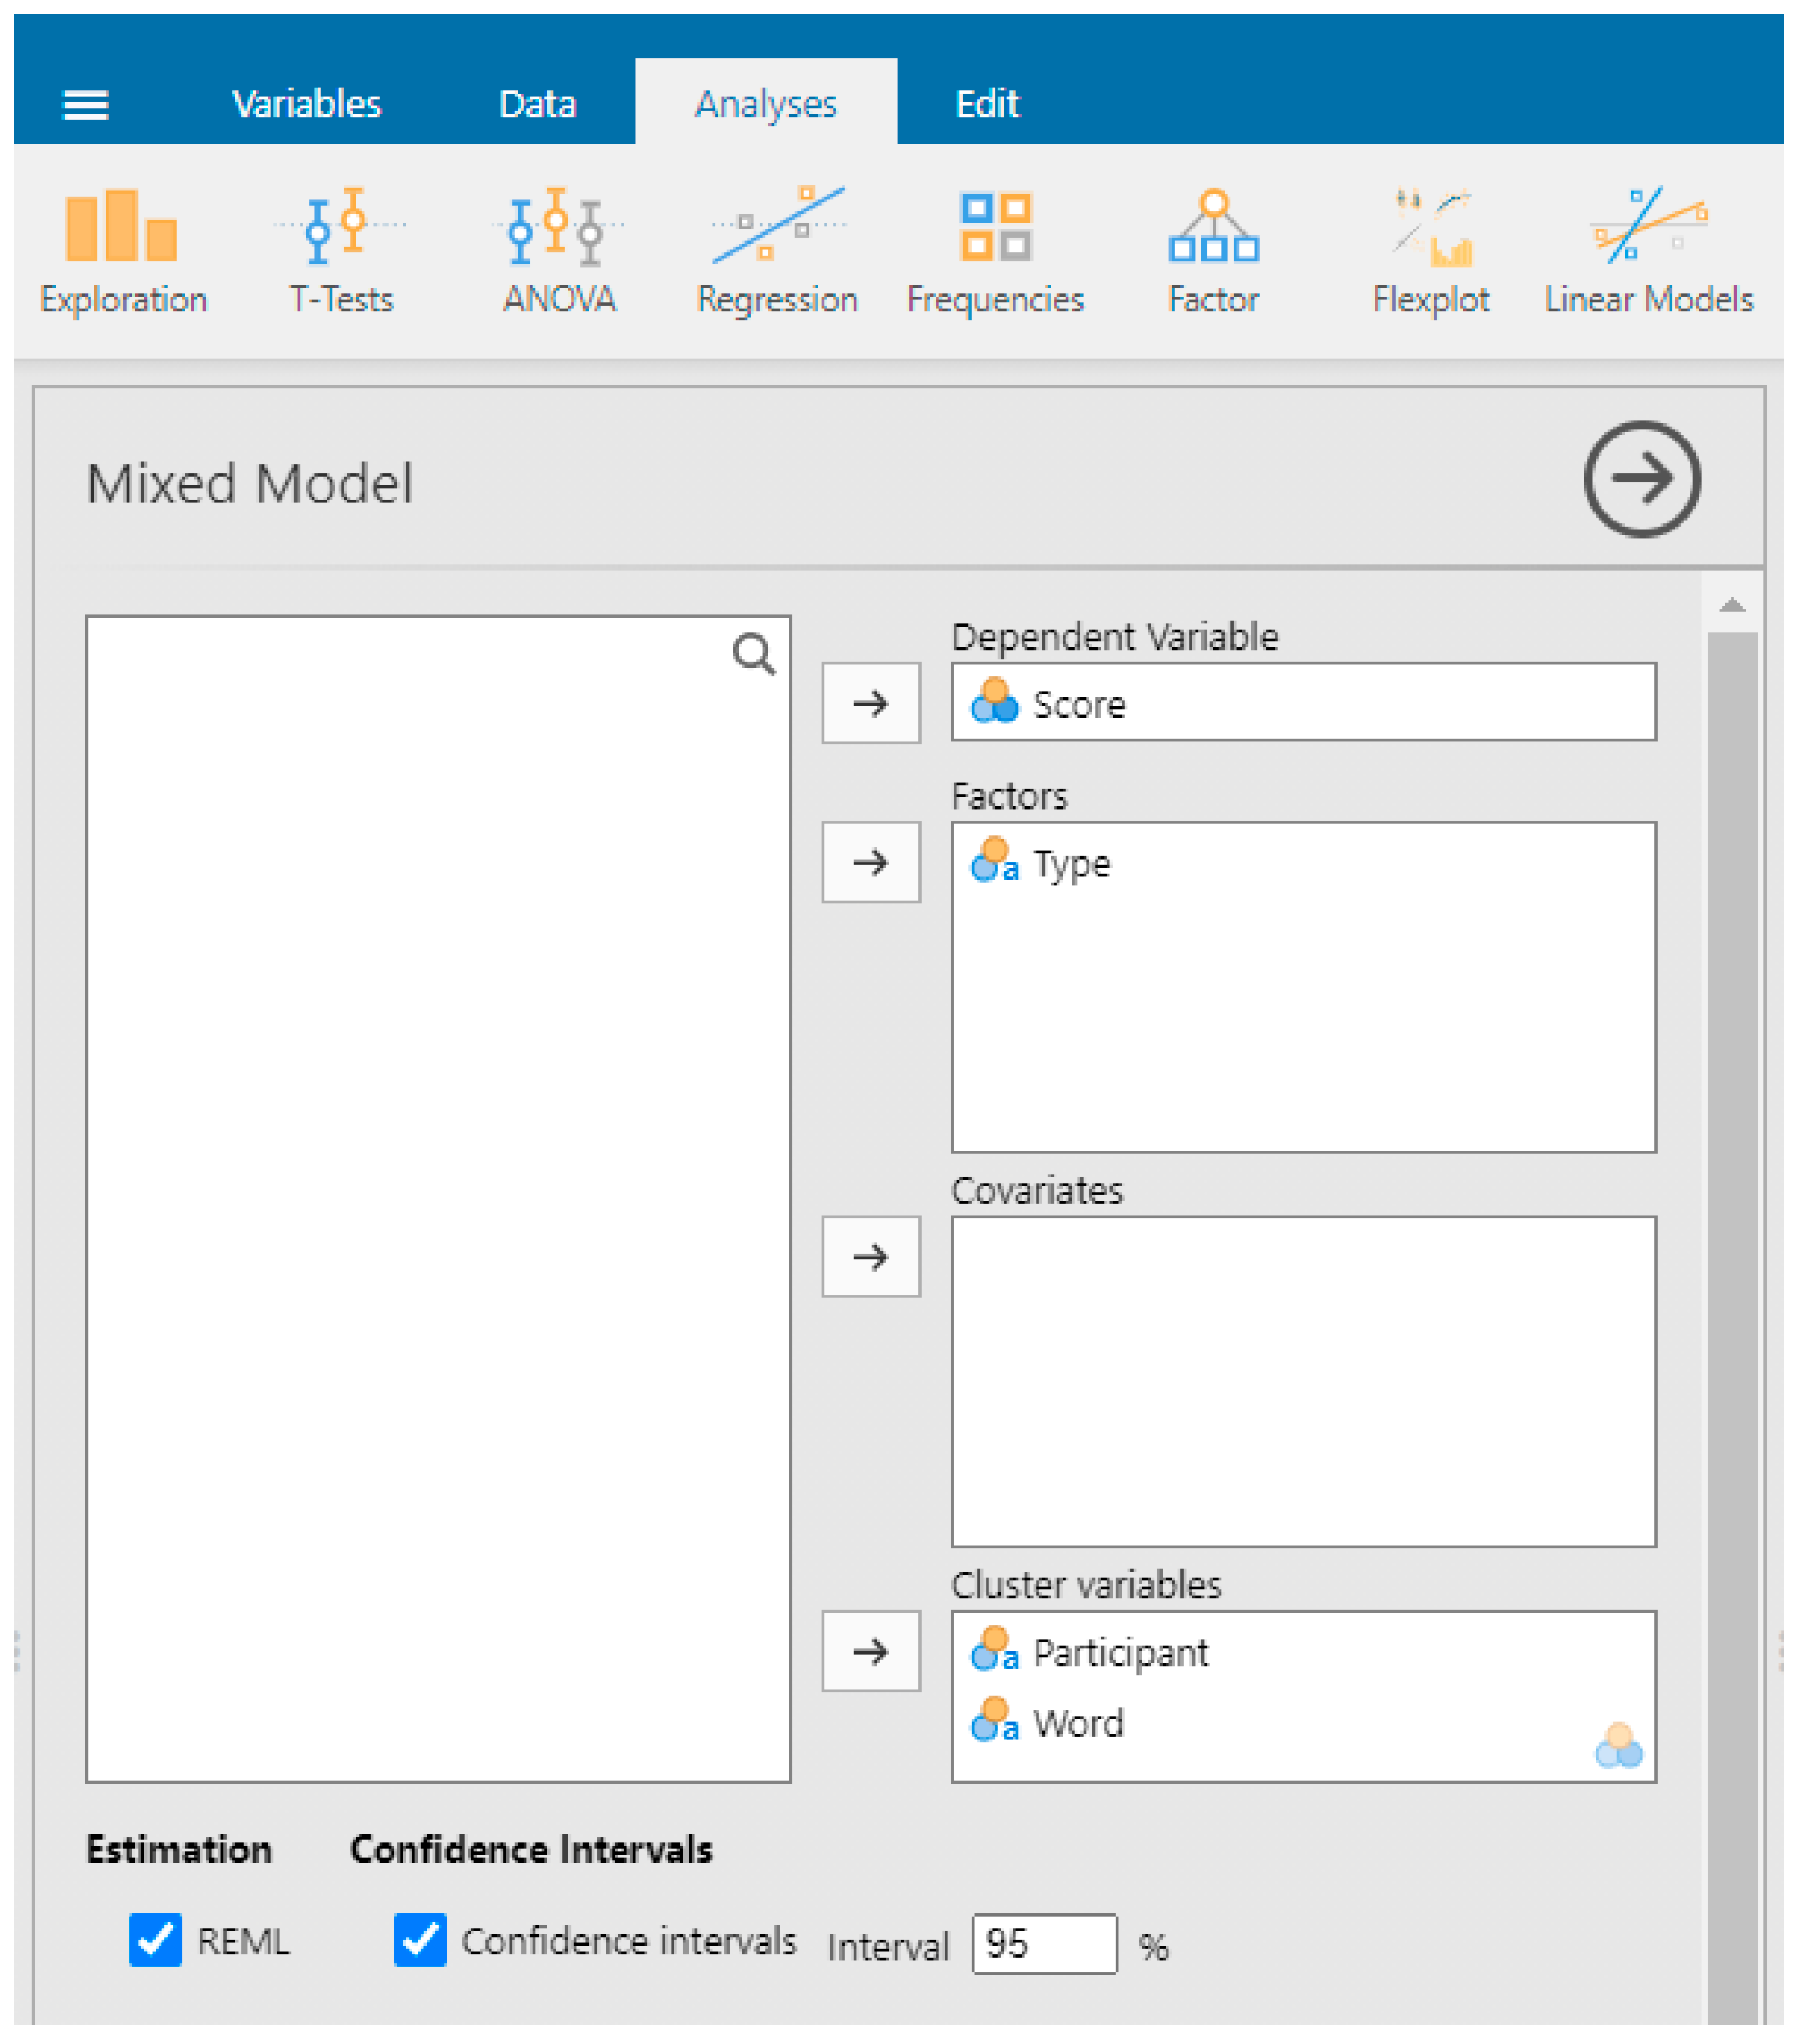Click the arrow button for Covariates
The width and height of the screenshot is (1802, 2044).
pos(870,1257)
